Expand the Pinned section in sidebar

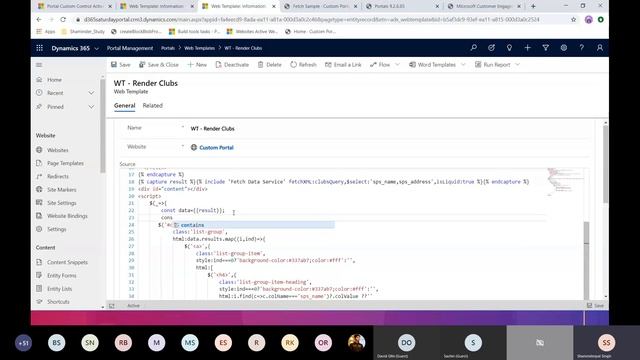pyautogui.click(x=91, y=107)
